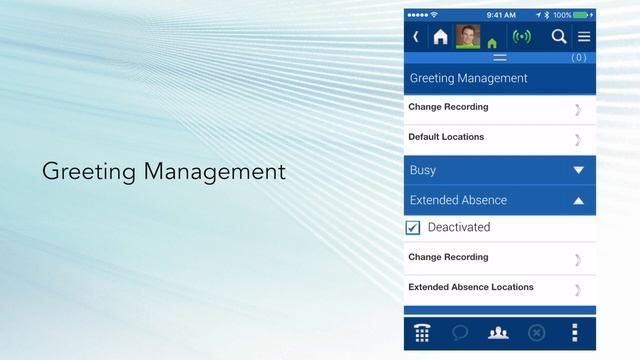The width and height of the screenshot is (640, 360).
Task: Tap the Greeting Management header in the phone
Action: [500, 78]
